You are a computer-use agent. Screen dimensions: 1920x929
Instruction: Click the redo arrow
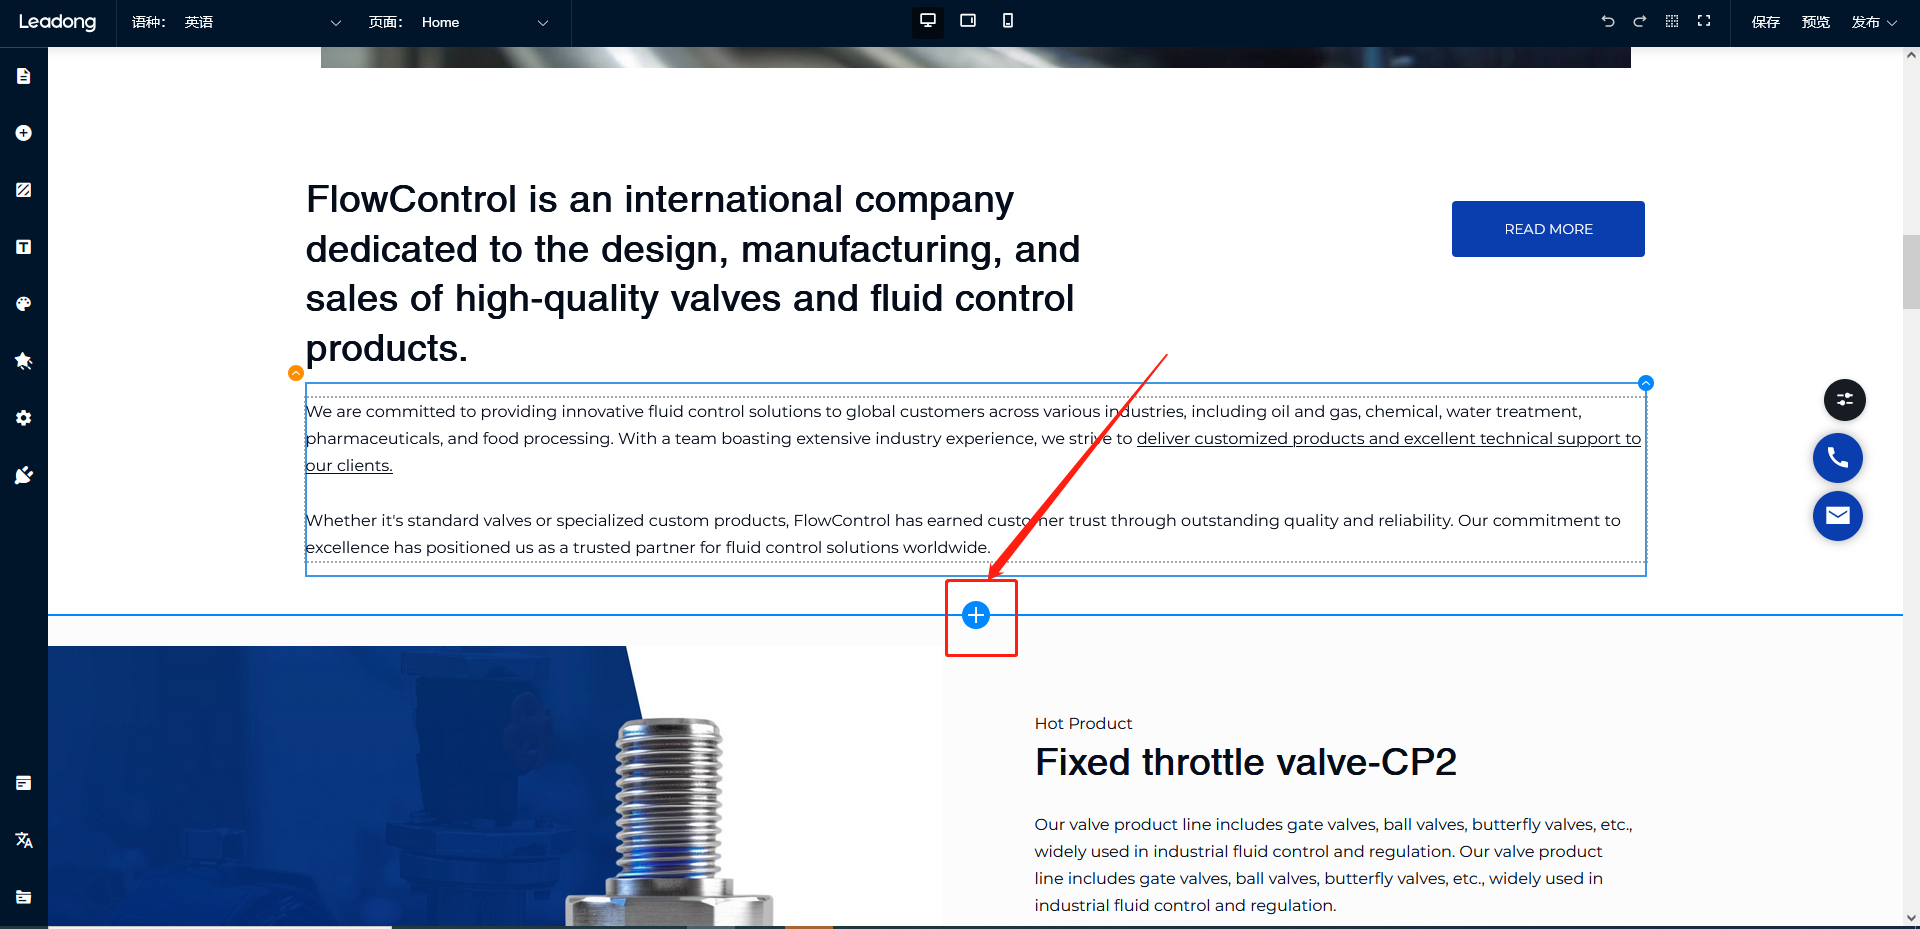tap(1640, 21)
